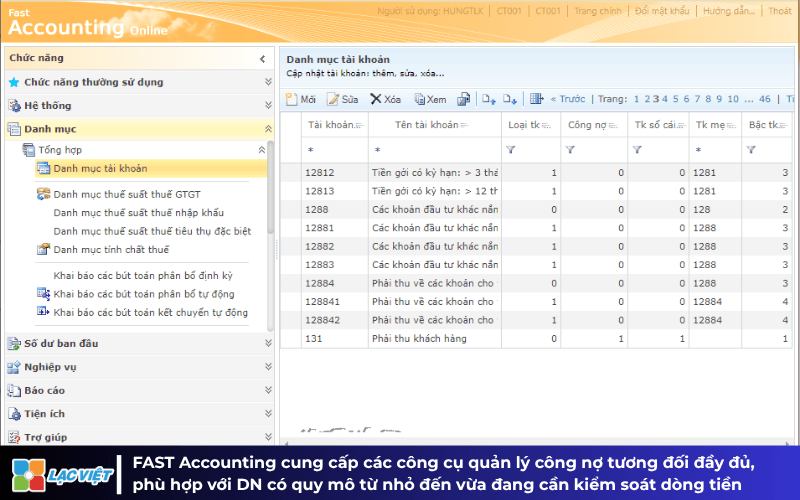Click Hướng dẫn link in header
This screenshot has height=500, width=800.
(x=729, y=11)
